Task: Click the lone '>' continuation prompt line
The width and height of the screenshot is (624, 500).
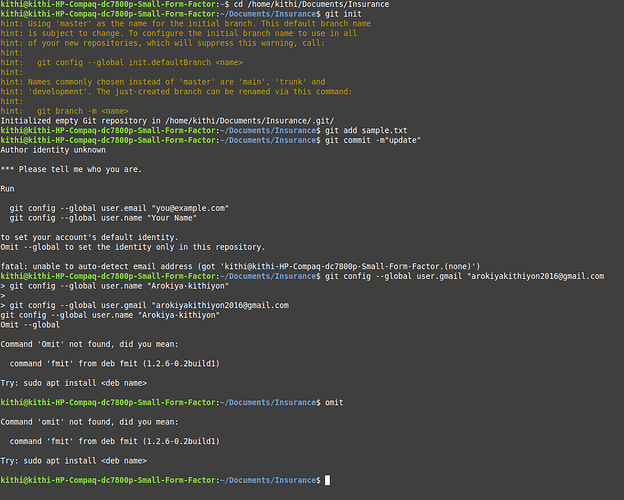Action: [3, 296]
